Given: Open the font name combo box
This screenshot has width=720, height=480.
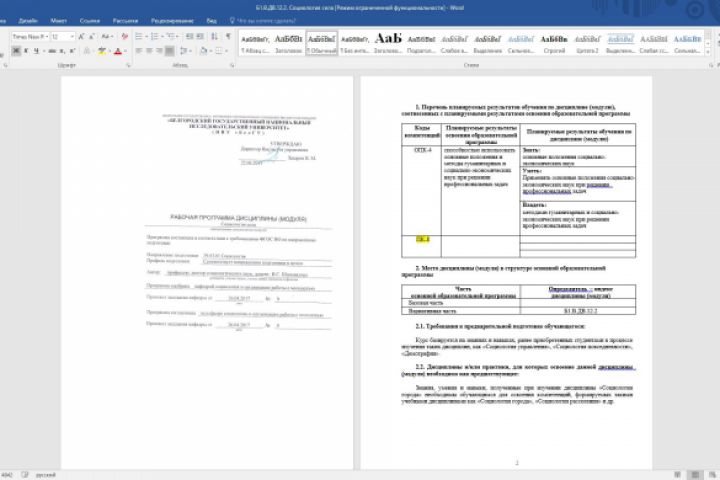Looking at the screenshot, I should pyautogui.click(x=30, y=36).
